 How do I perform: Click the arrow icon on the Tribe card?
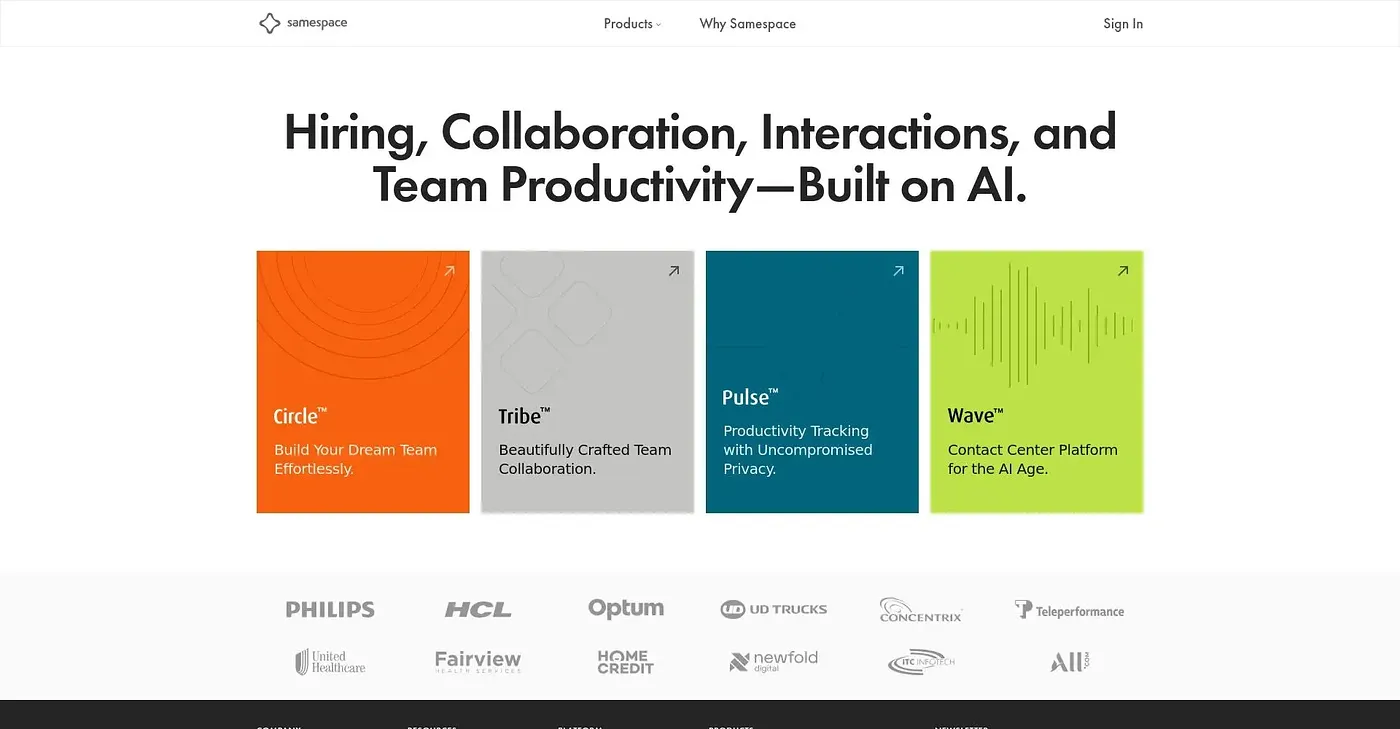point(674,271)
